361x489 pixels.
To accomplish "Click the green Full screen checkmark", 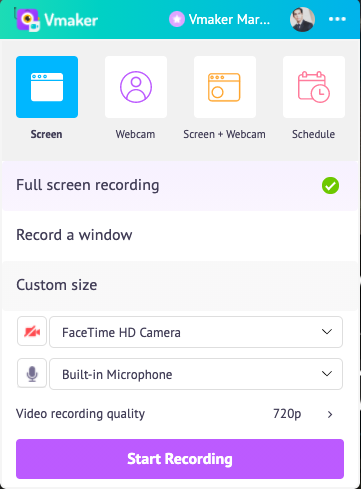I will [x=330, y=186].
